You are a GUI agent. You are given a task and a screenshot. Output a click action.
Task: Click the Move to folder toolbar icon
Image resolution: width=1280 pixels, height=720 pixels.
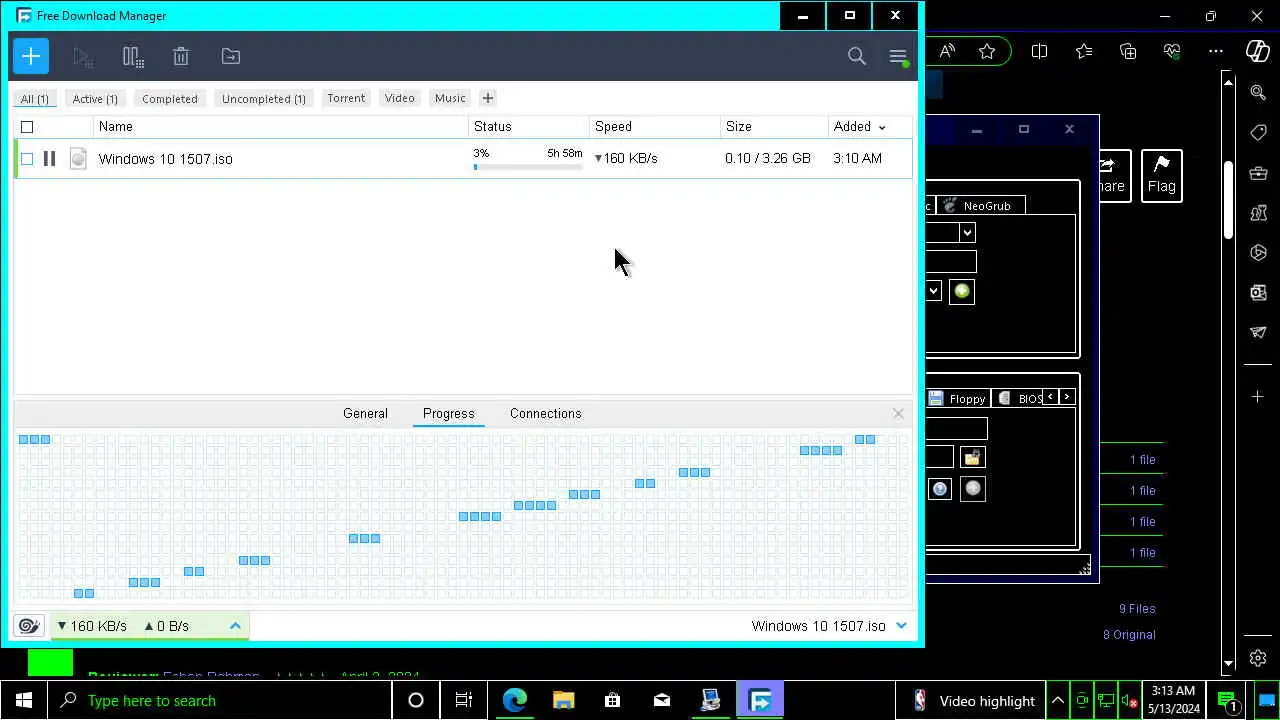[x=231, y=56]
